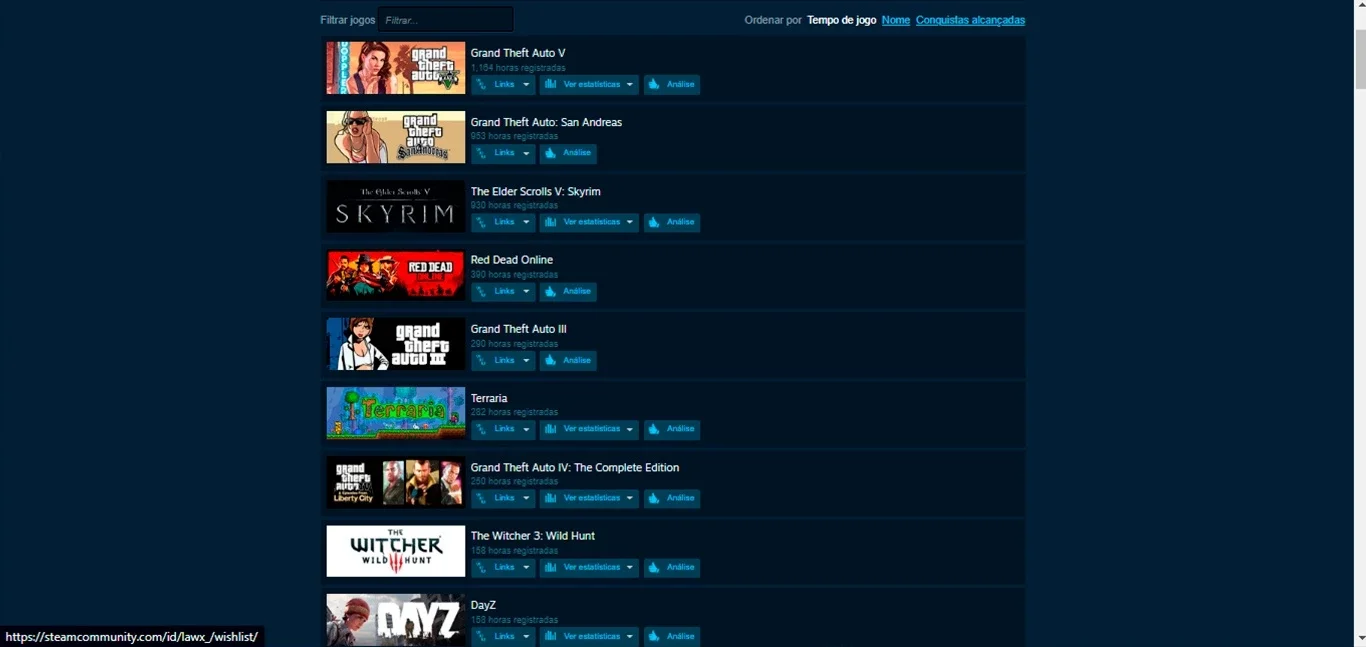Open Ver estatísticas dropdown for DayZ
Image resolution: width=1366 pixels, height=647 pixels.
[x=589, y=637]
